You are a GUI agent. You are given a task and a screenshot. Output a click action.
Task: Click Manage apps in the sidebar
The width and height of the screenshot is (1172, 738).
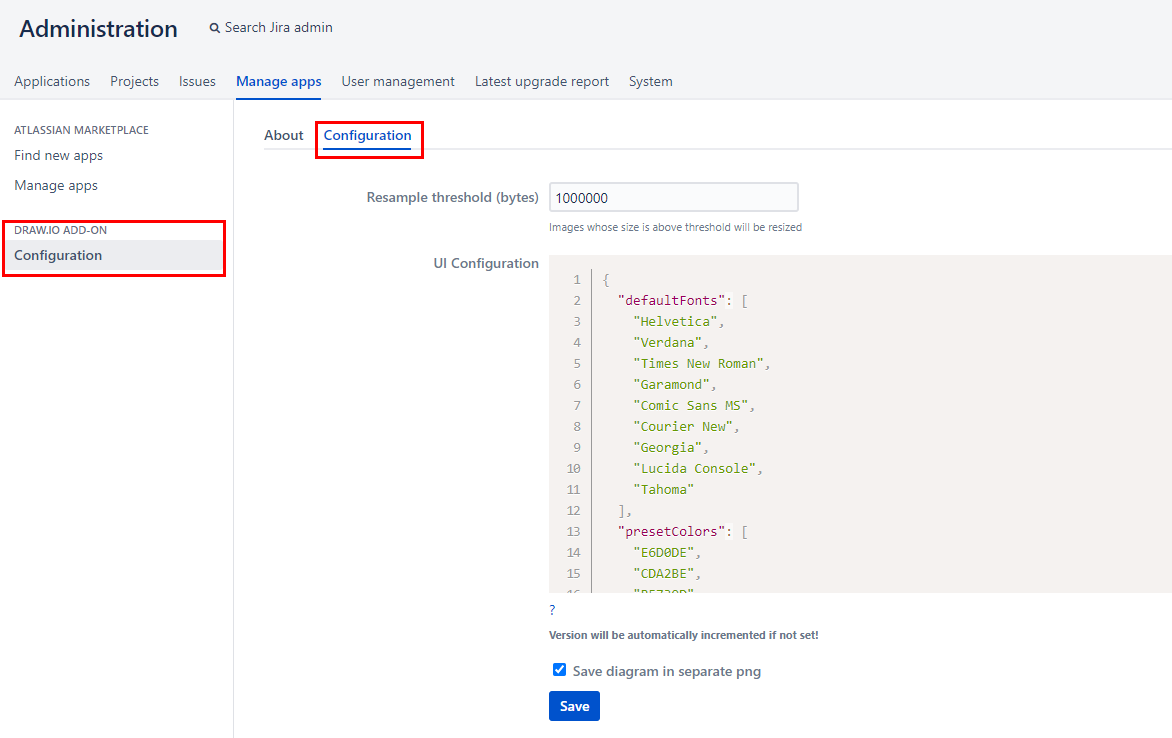(55, 185)
